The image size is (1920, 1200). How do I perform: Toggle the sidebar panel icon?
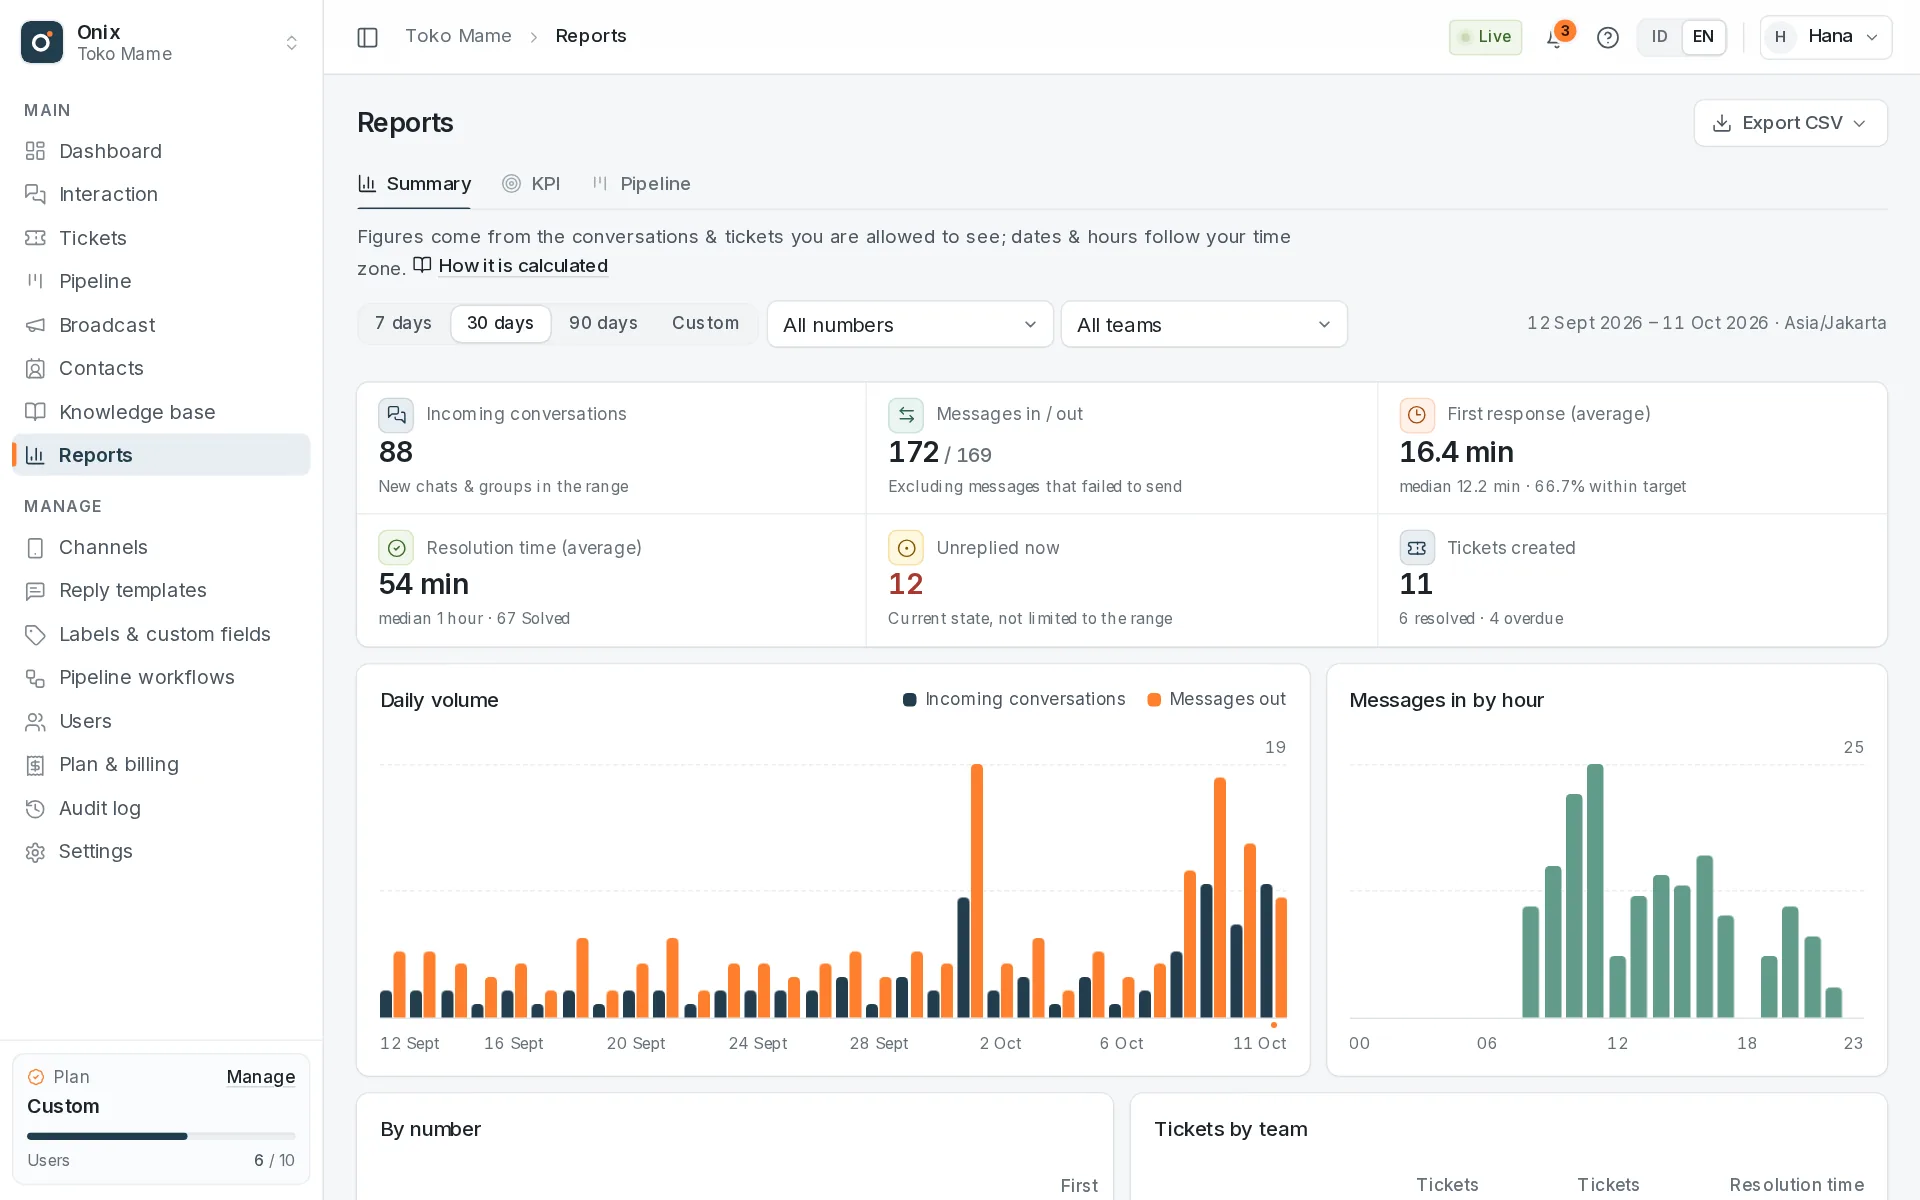(x=367, y=37)
